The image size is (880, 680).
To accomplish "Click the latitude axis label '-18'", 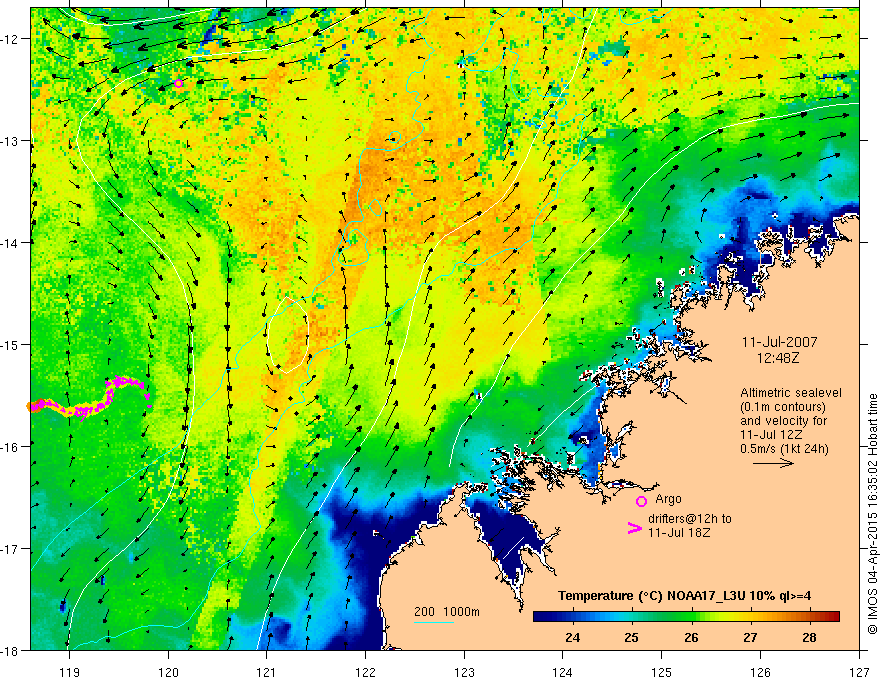I will [x=10, y=650].
